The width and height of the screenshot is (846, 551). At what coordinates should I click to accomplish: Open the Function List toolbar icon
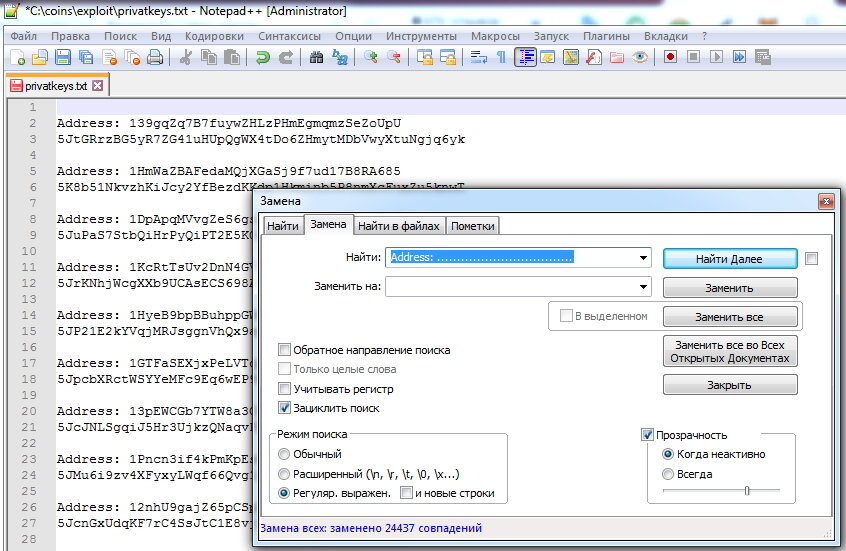(x=594, y=57)
